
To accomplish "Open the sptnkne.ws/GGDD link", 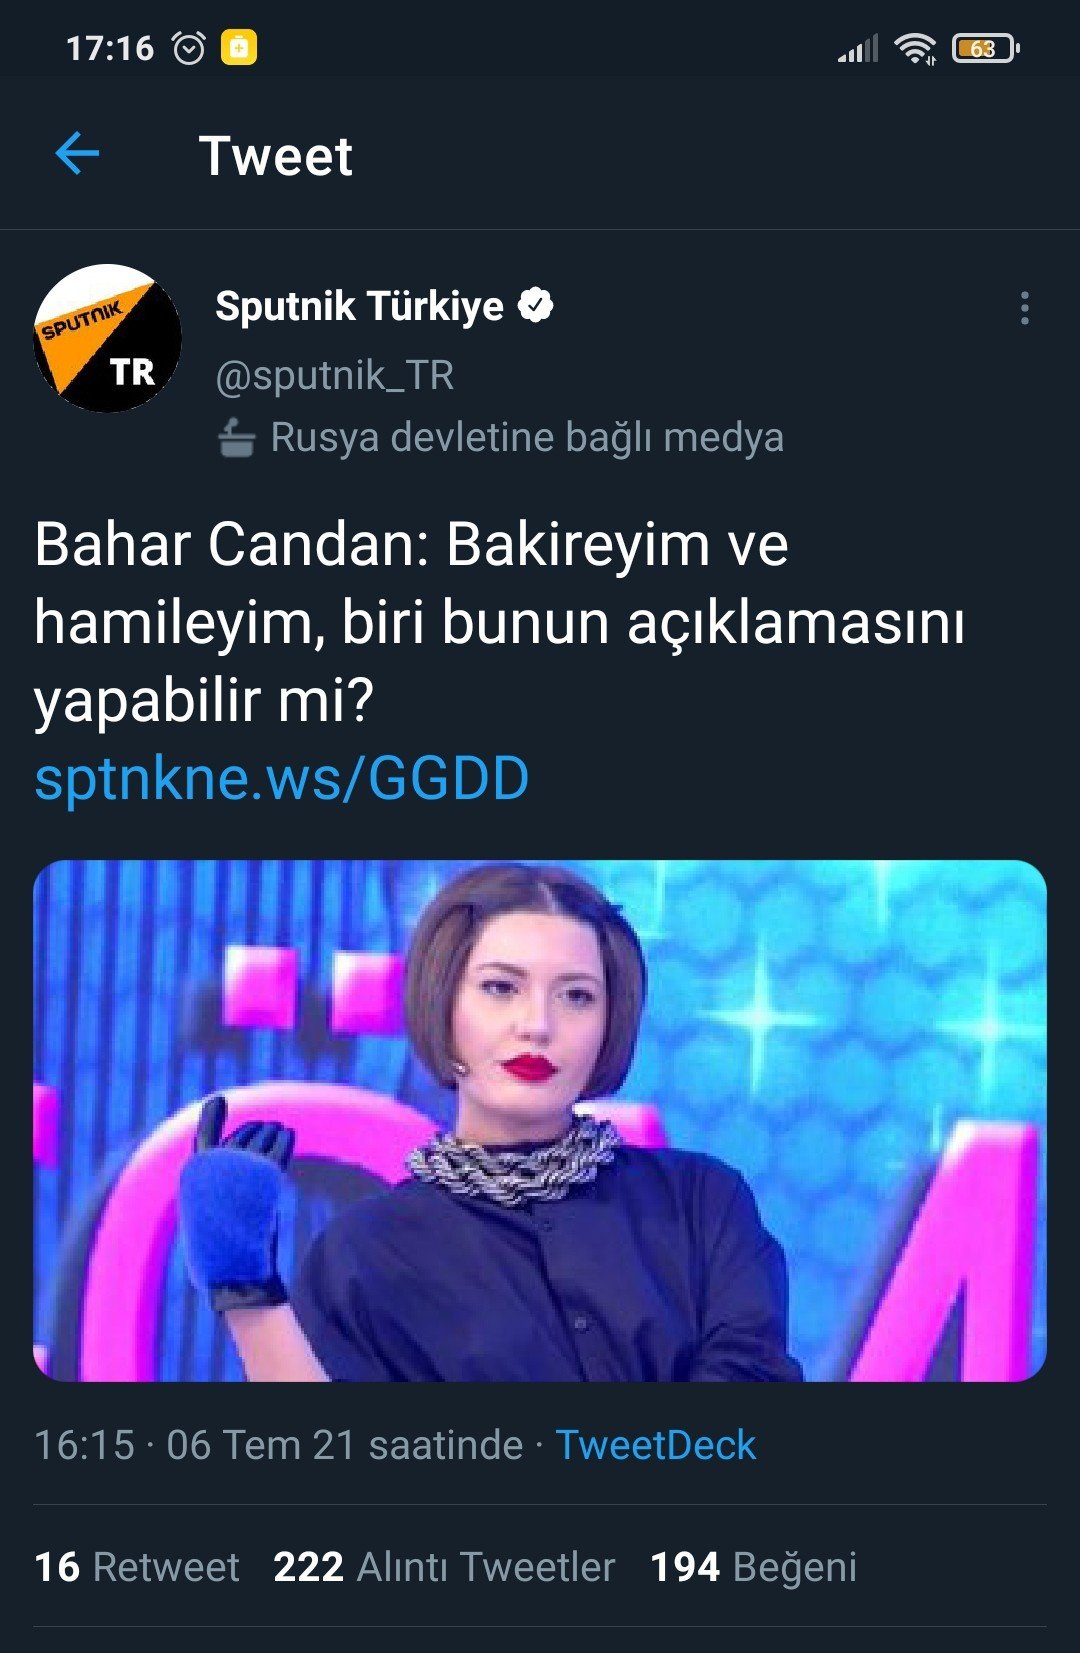I will point(281,778).
